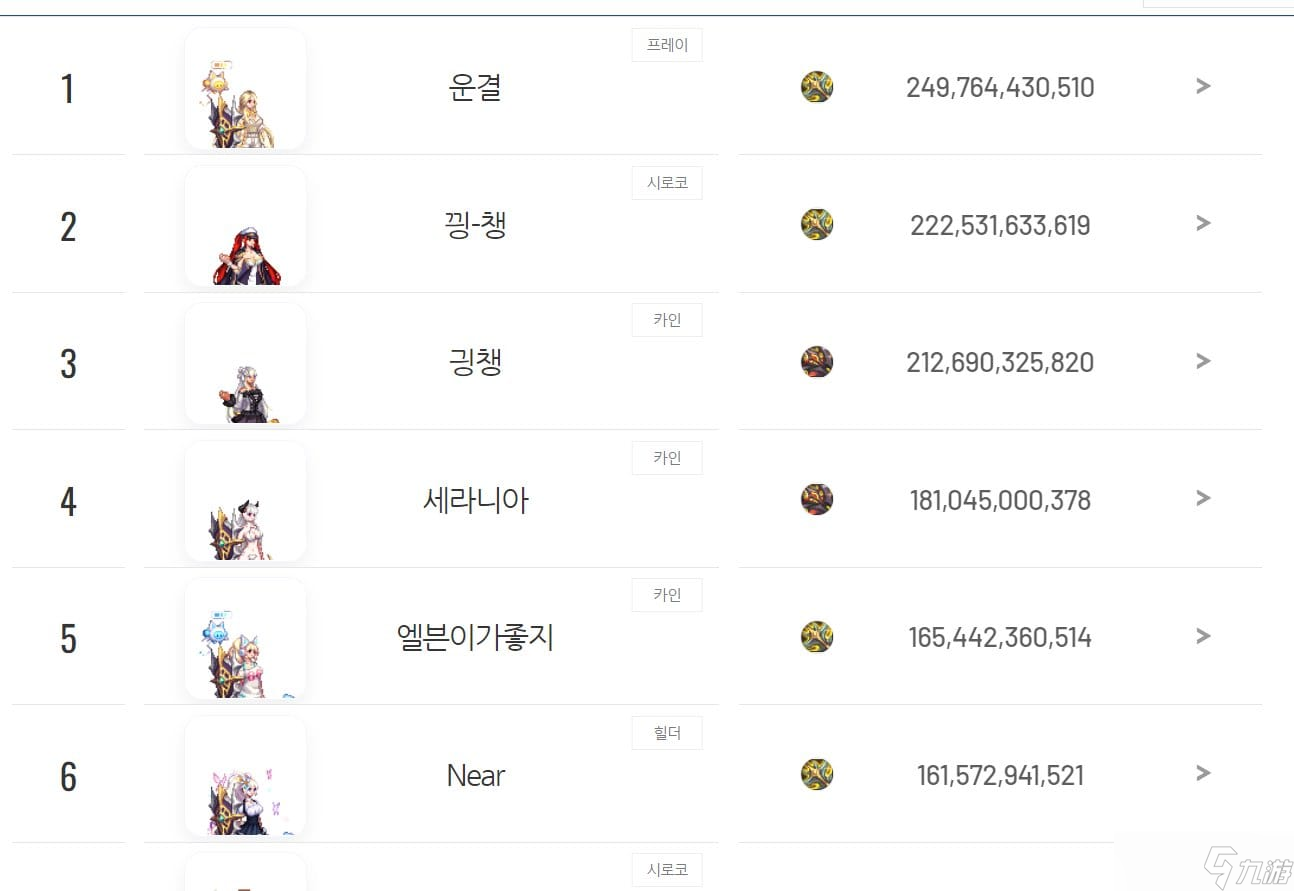Select the 시로코 tag in rank 2

coord(667,183)
